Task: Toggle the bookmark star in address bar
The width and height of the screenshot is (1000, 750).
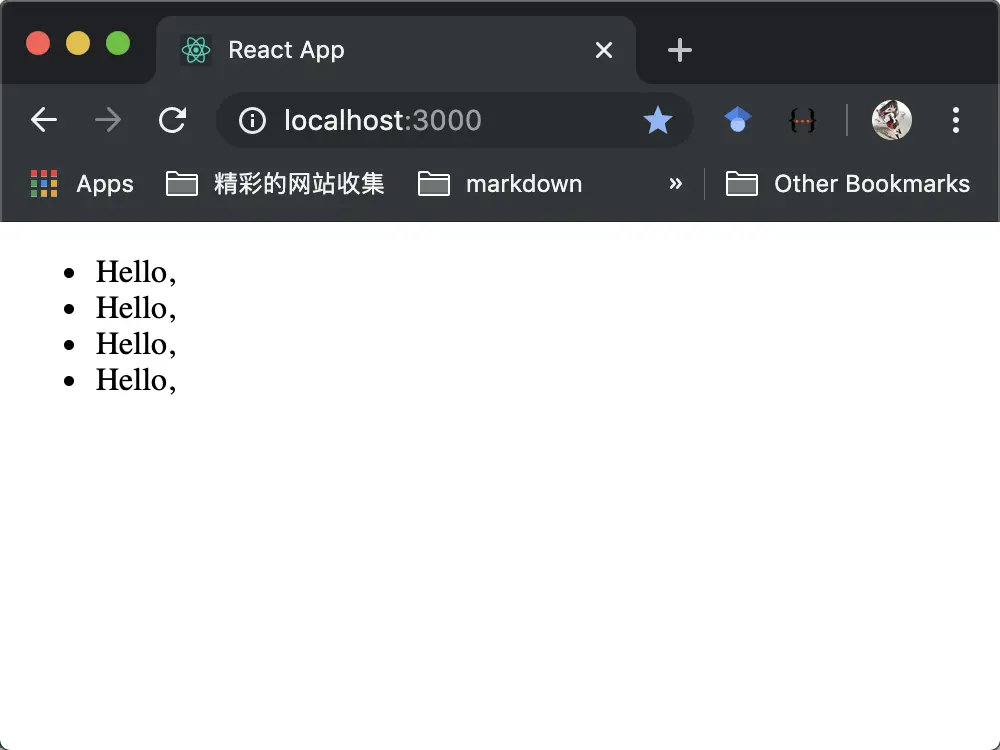Action: (658, 120)
